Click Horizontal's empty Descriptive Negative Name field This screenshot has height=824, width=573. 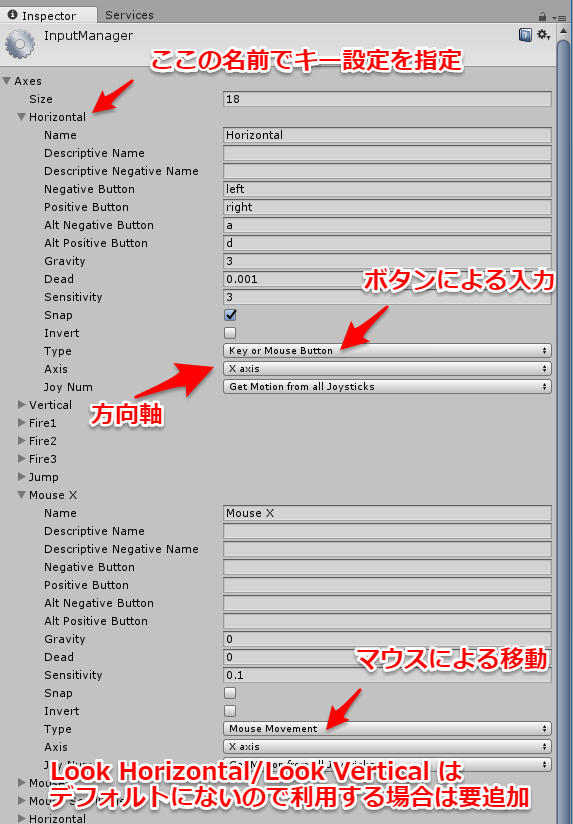coord(387,171)
